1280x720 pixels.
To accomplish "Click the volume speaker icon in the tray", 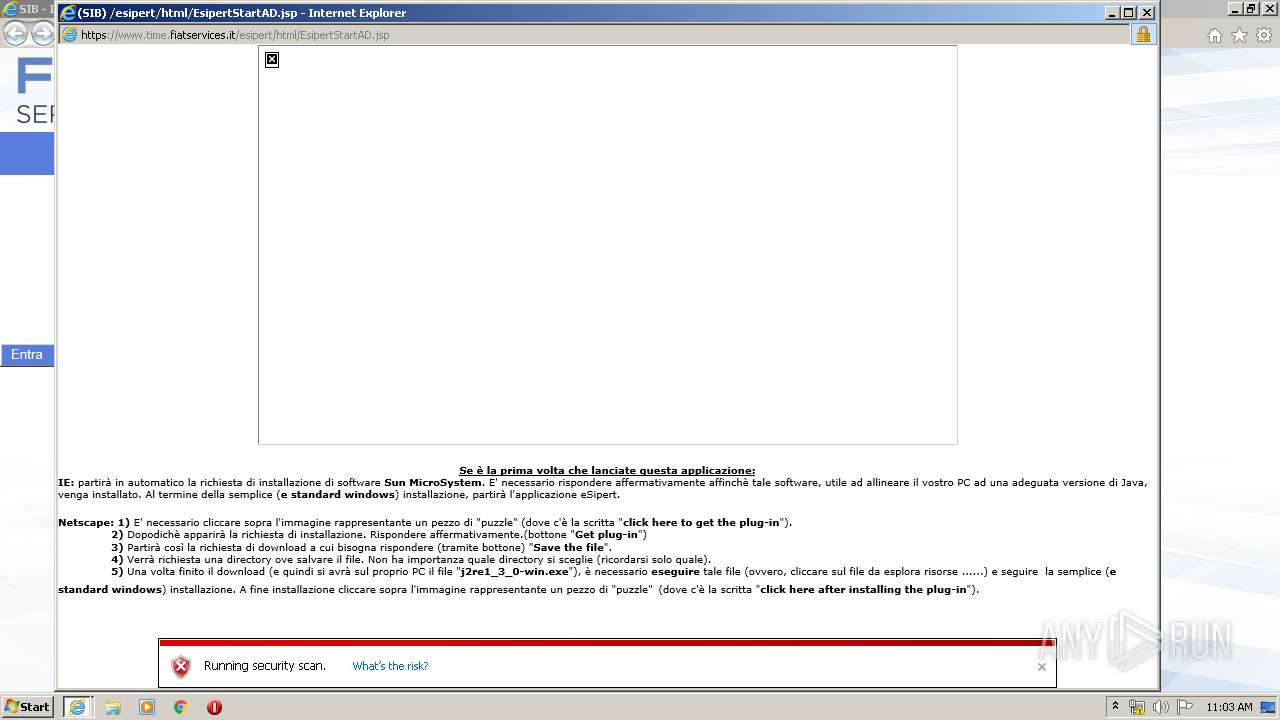I will pyautogui.click(x=1160, y=707).
